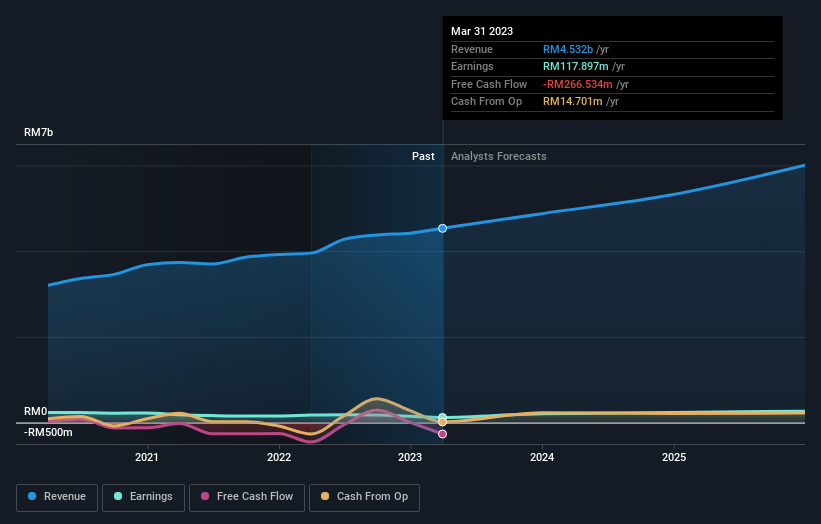Image resolution: width=821 pixels, height=524 pixels.
Task: Click the 2022 x-axis label
Action: (279, 458)
